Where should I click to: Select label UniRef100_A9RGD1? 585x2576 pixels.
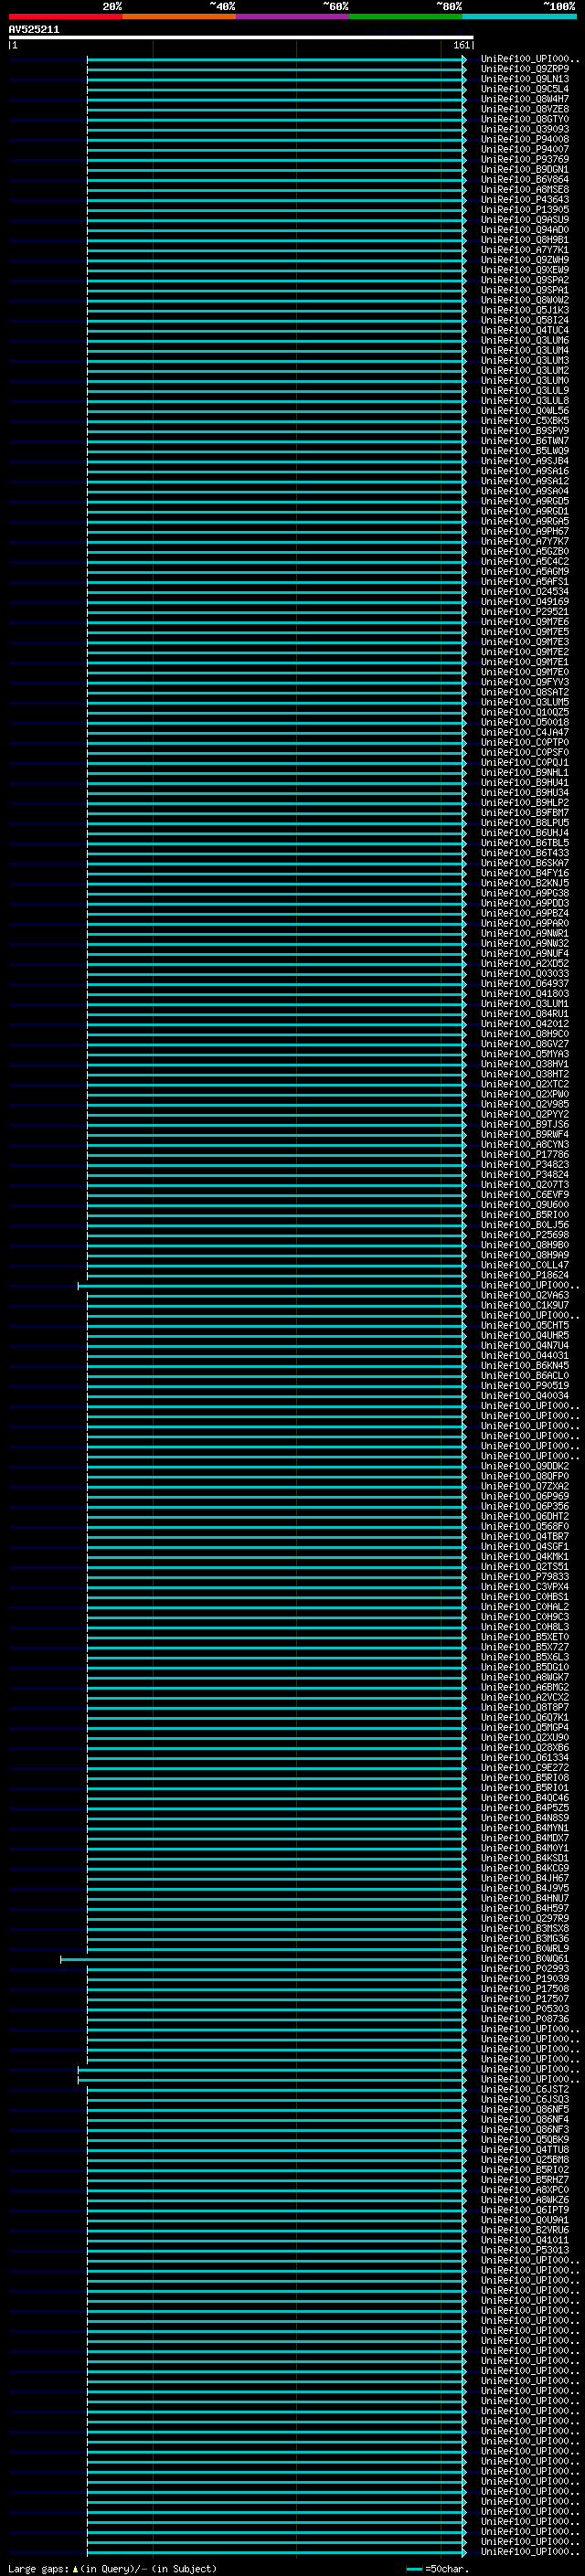pyautogui.click(x=525, y=511)
